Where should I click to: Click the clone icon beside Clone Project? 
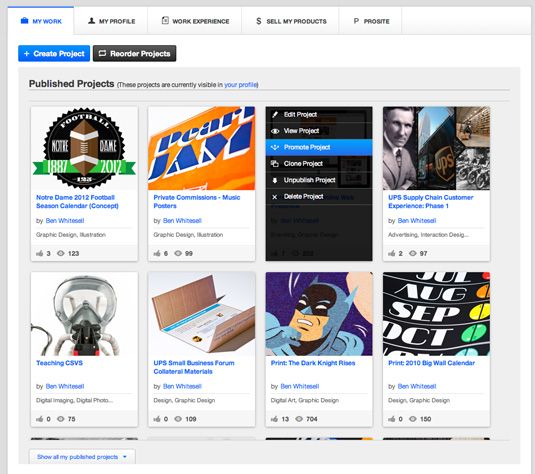275,164
